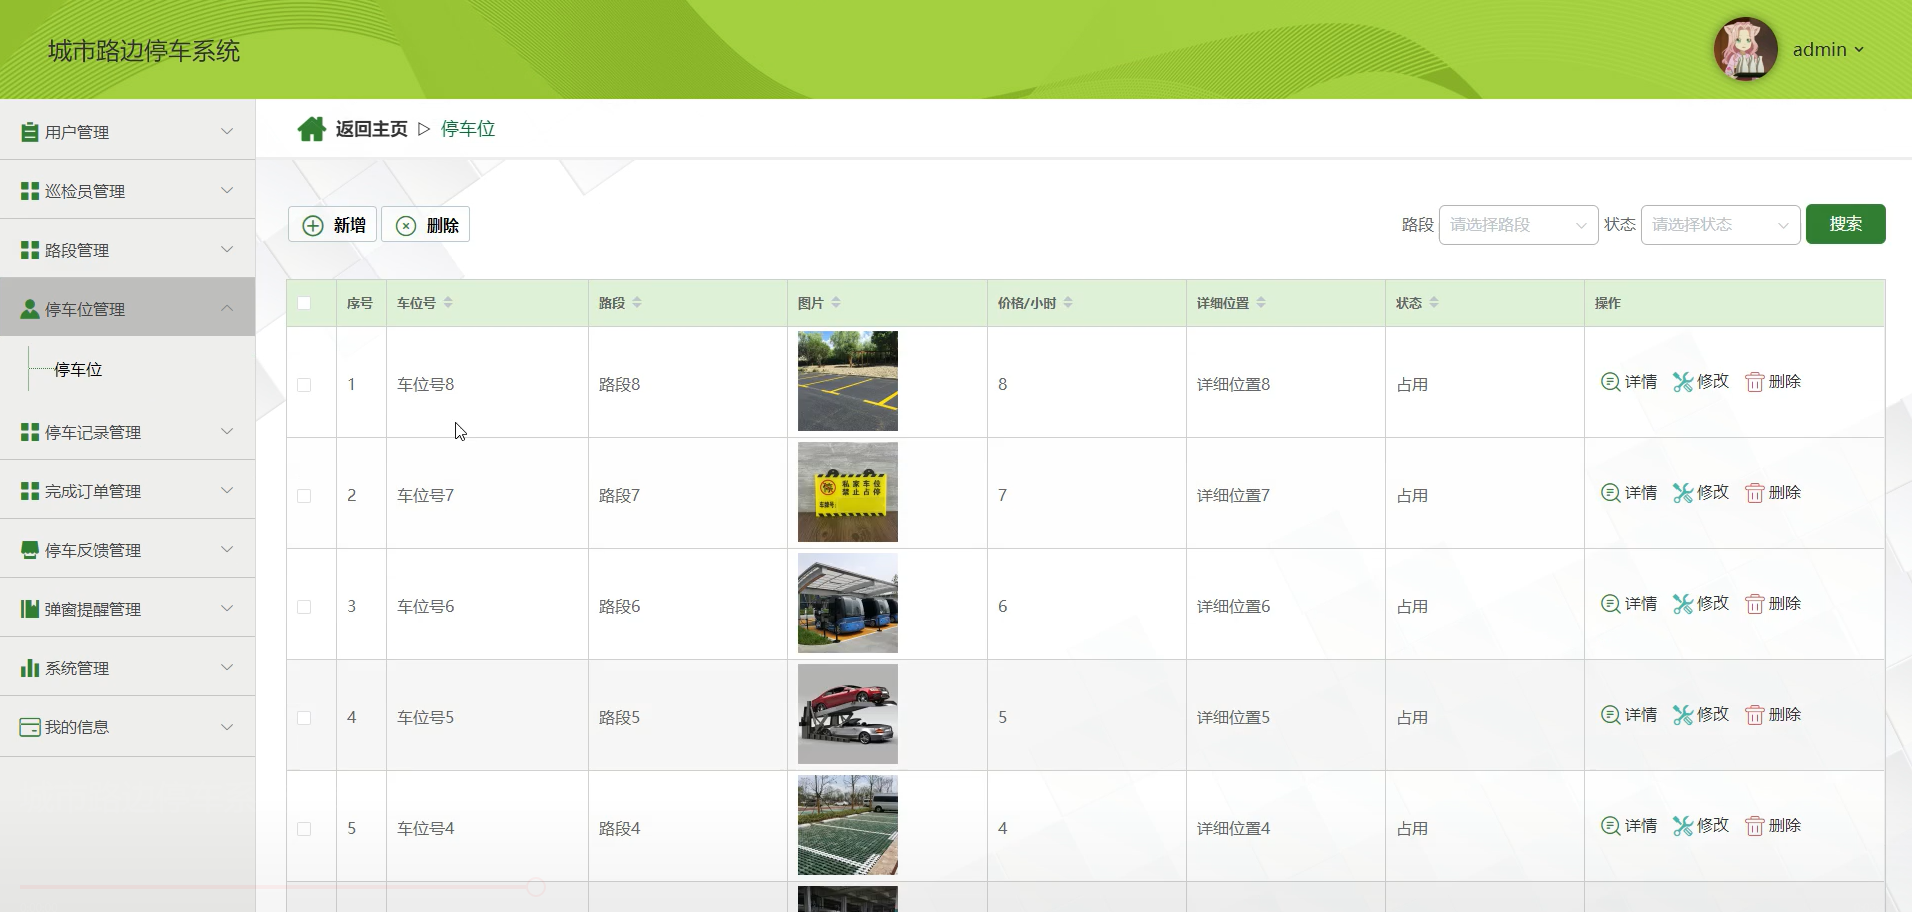Open the yellow sign photo for 车位号7
The height and width of the screenshot is (912, 1912).
[x=848, y=492]
